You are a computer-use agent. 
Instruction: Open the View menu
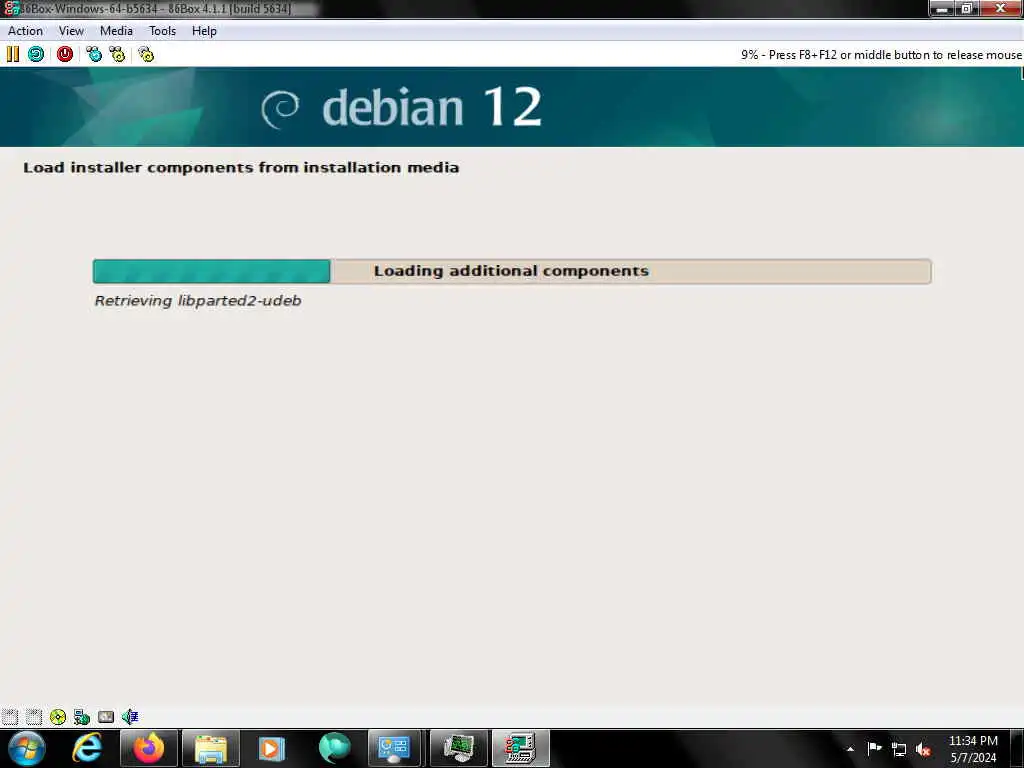point(71,31)
